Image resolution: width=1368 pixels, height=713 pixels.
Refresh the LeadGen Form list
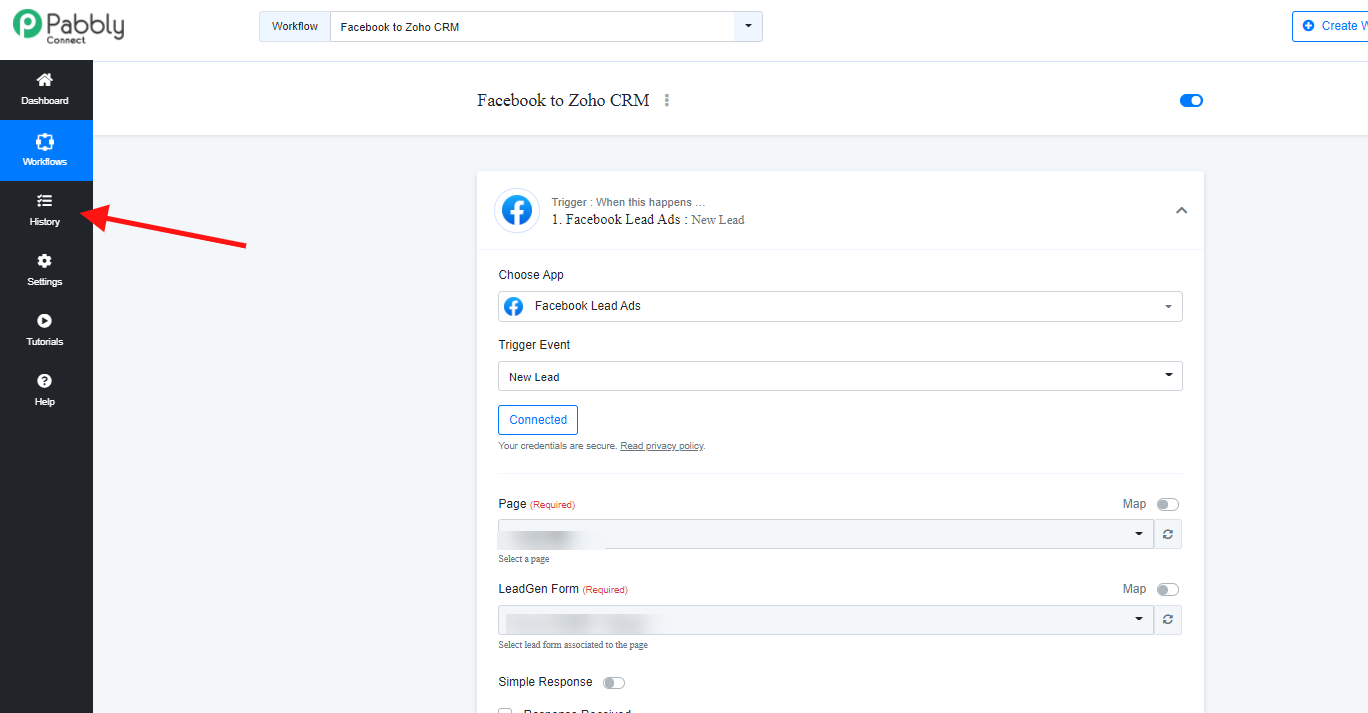click(1168, 620)
